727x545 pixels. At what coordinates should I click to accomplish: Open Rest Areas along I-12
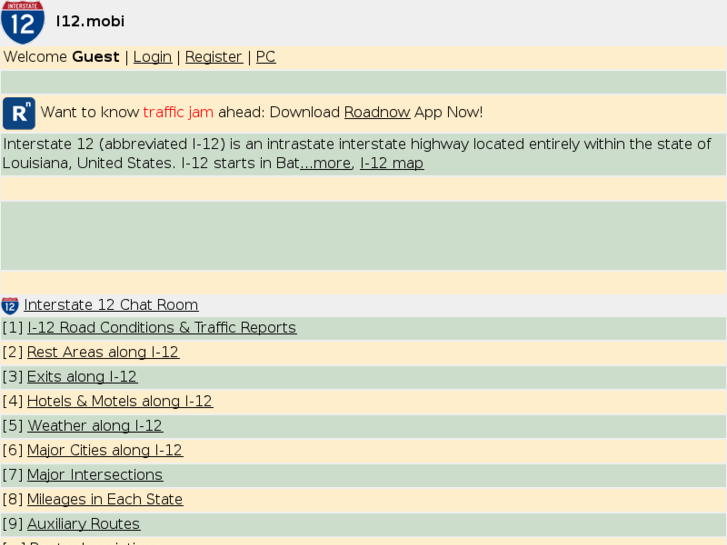[103, 352]
